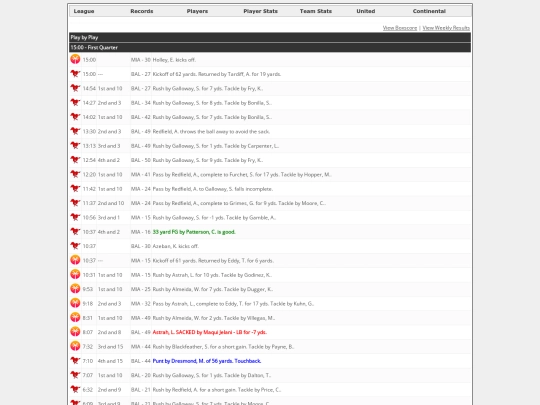This screenshot has height=405, width=540.
Task: Click team icon on the 14:02 row
Action: pos(75,117)
